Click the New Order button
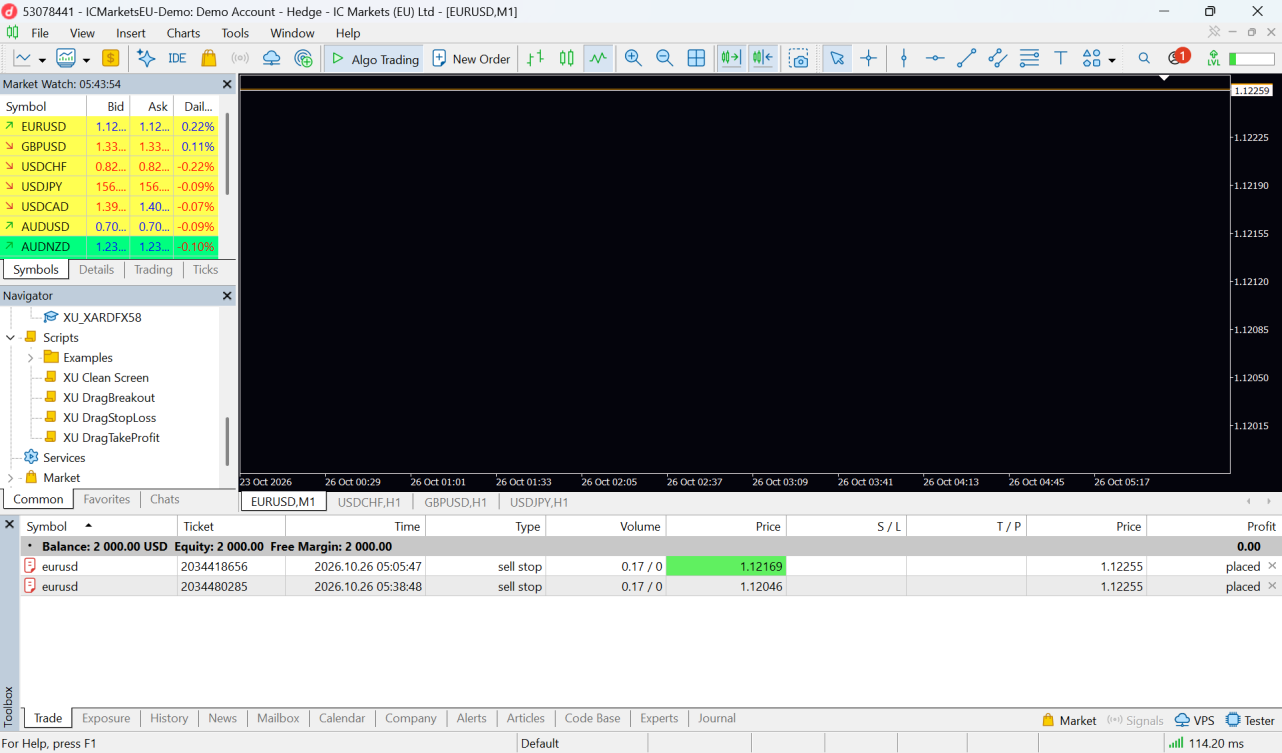Screen dimensions: 1282x753 [471, 59]
